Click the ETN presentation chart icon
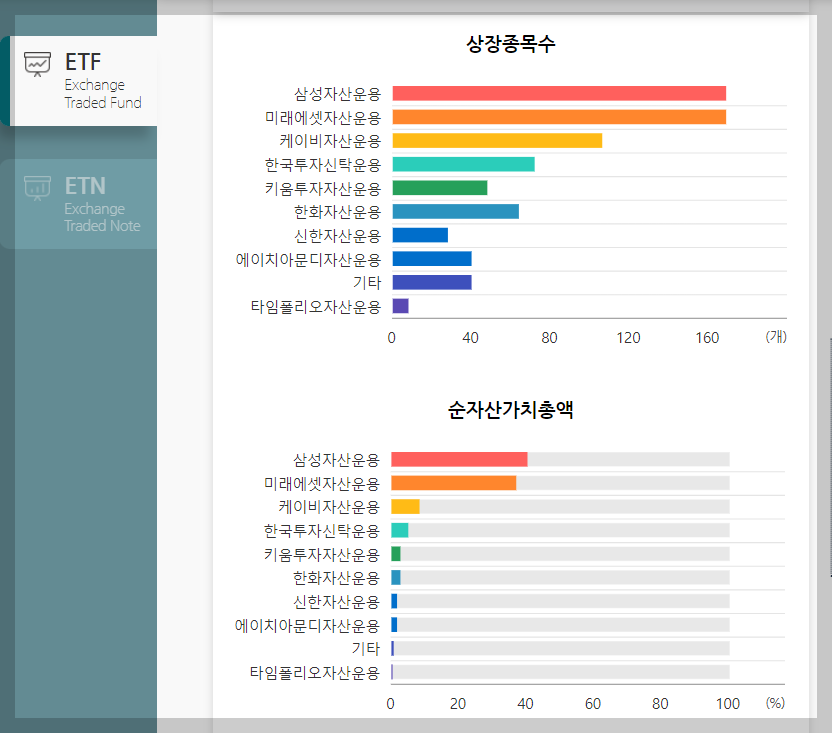Image resolution: width=832 pixels, height=733 pixels. [x=37, y=186]
